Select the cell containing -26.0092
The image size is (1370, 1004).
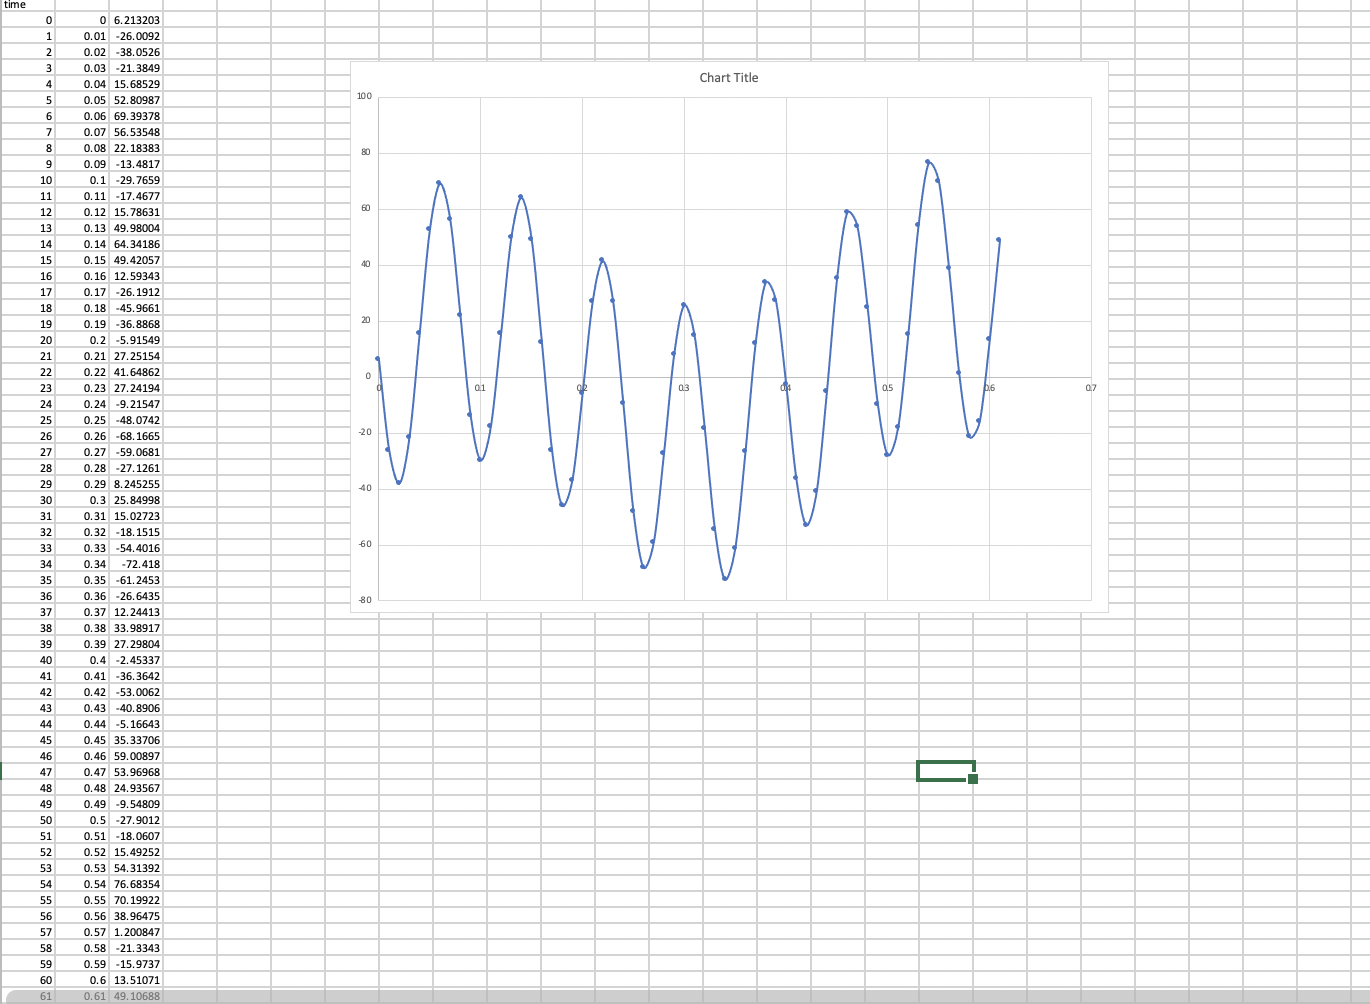[137, 36]
